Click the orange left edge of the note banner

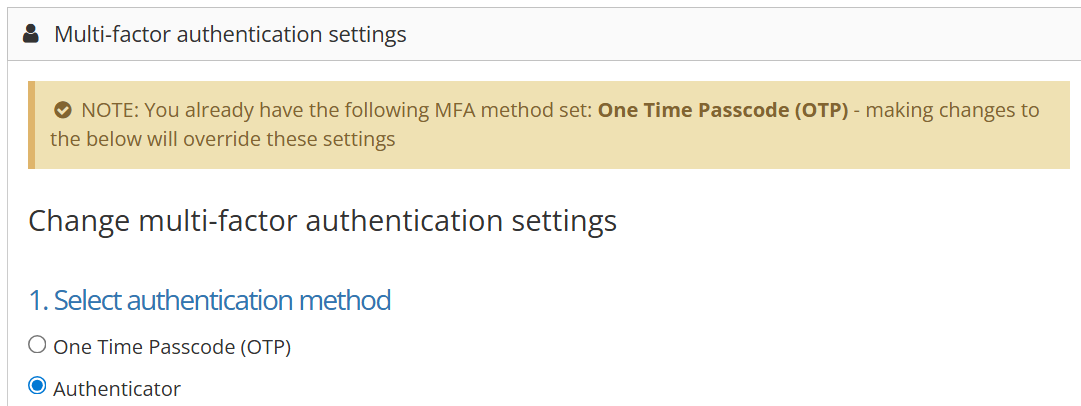click(x=32, y=125)
